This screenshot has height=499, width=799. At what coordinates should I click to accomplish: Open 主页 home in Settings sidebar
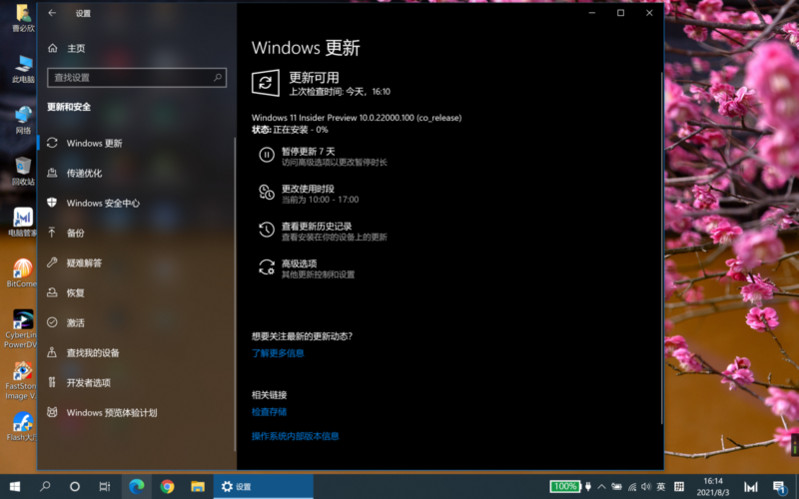(76, 48)
